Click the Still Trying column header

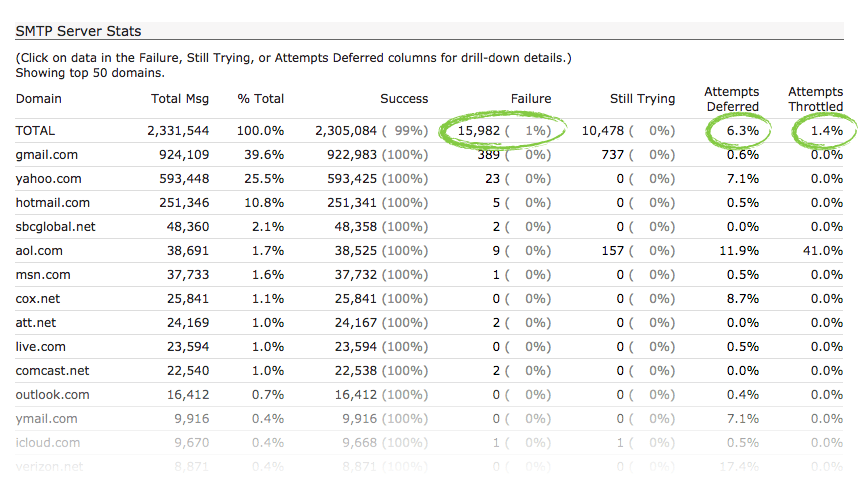click(642, 99)
